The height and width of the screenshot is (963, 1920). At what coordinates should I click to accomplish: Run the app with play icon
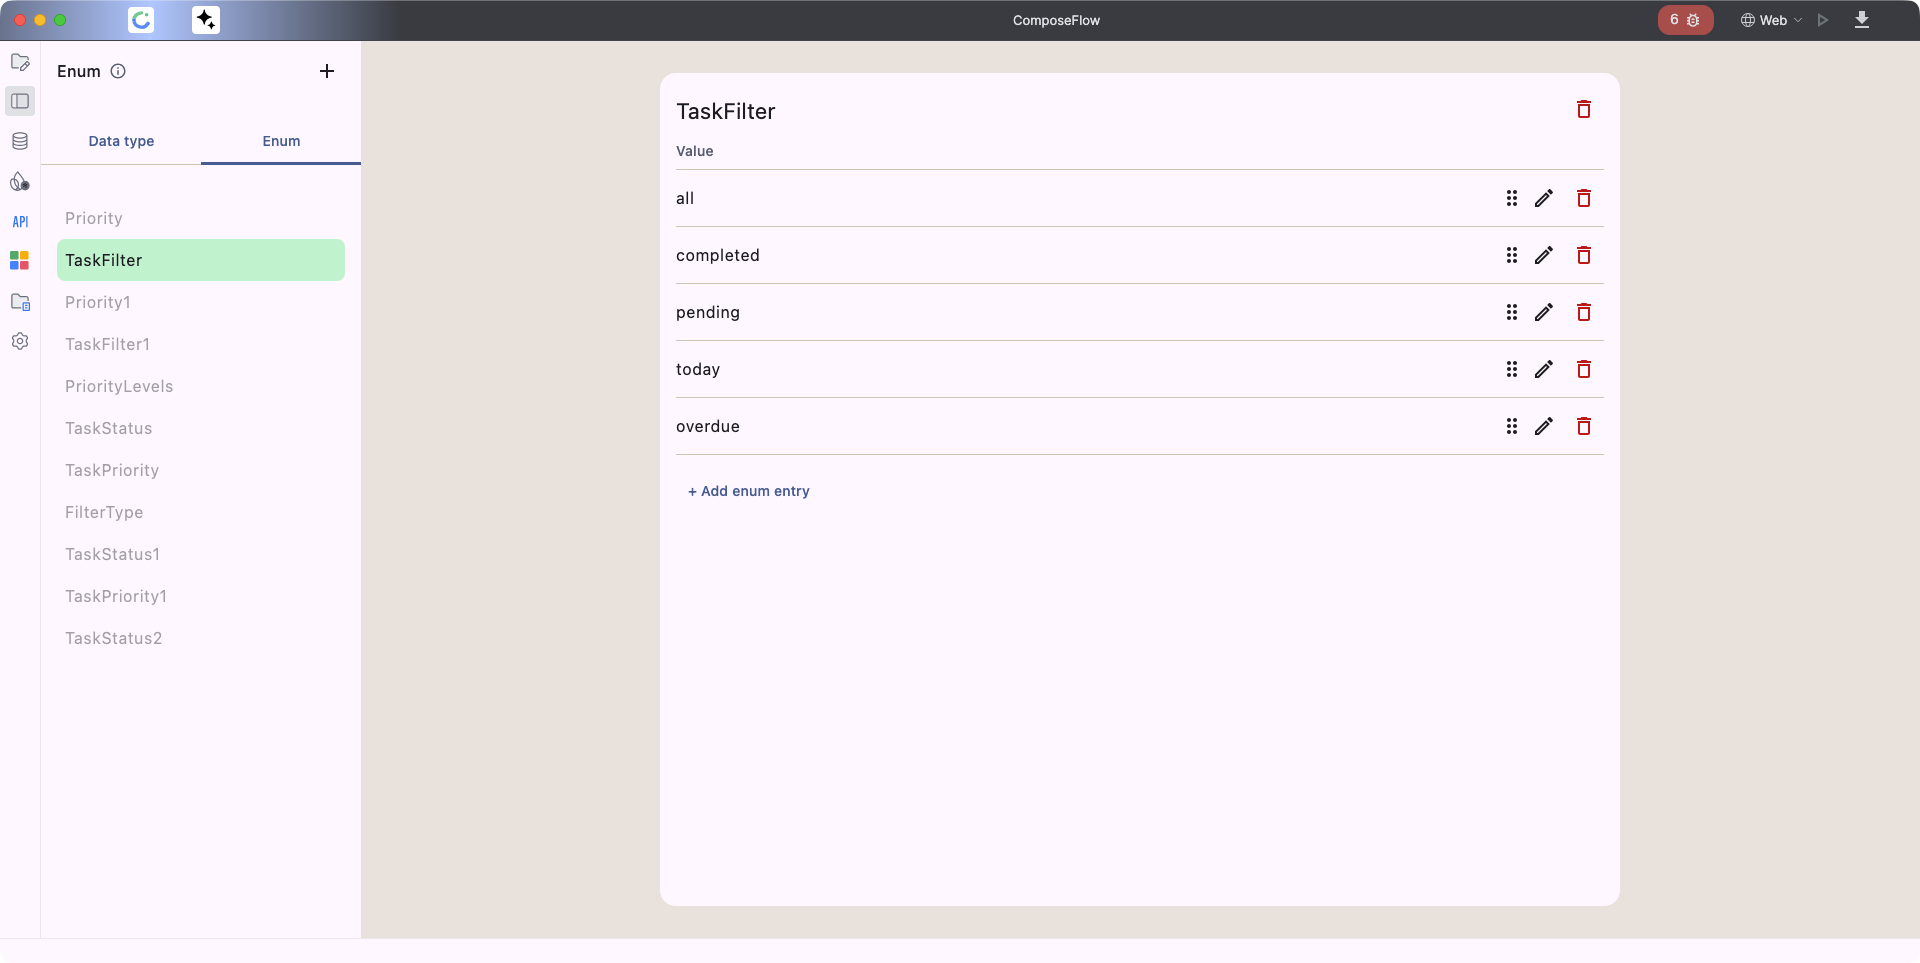[1823, 20]
